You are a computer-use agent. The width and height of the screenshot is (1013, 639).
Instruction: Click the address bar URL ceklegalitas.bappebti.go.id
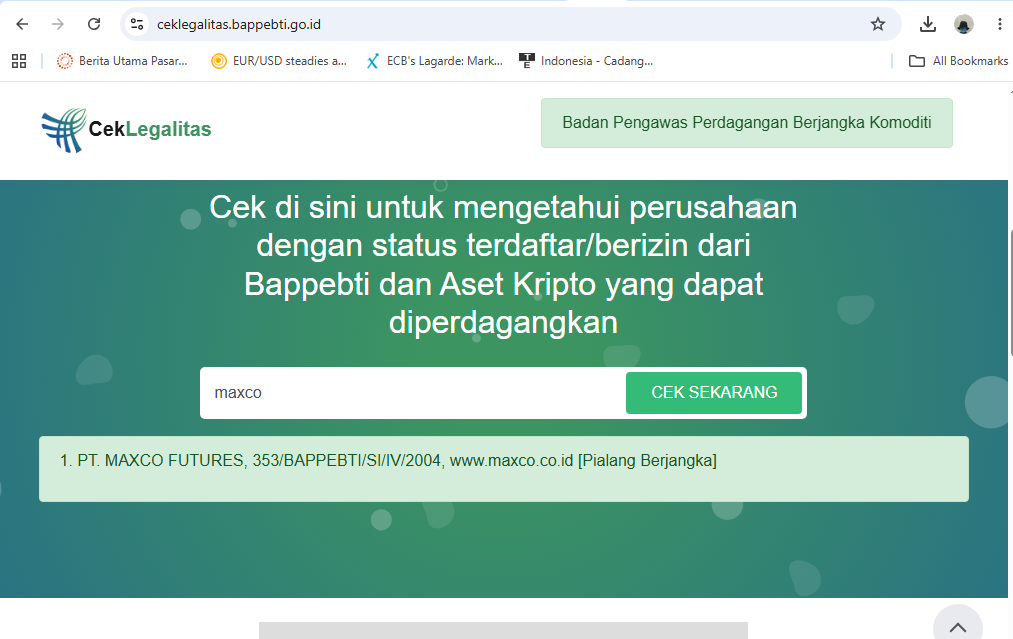click(x=239, y=25)
